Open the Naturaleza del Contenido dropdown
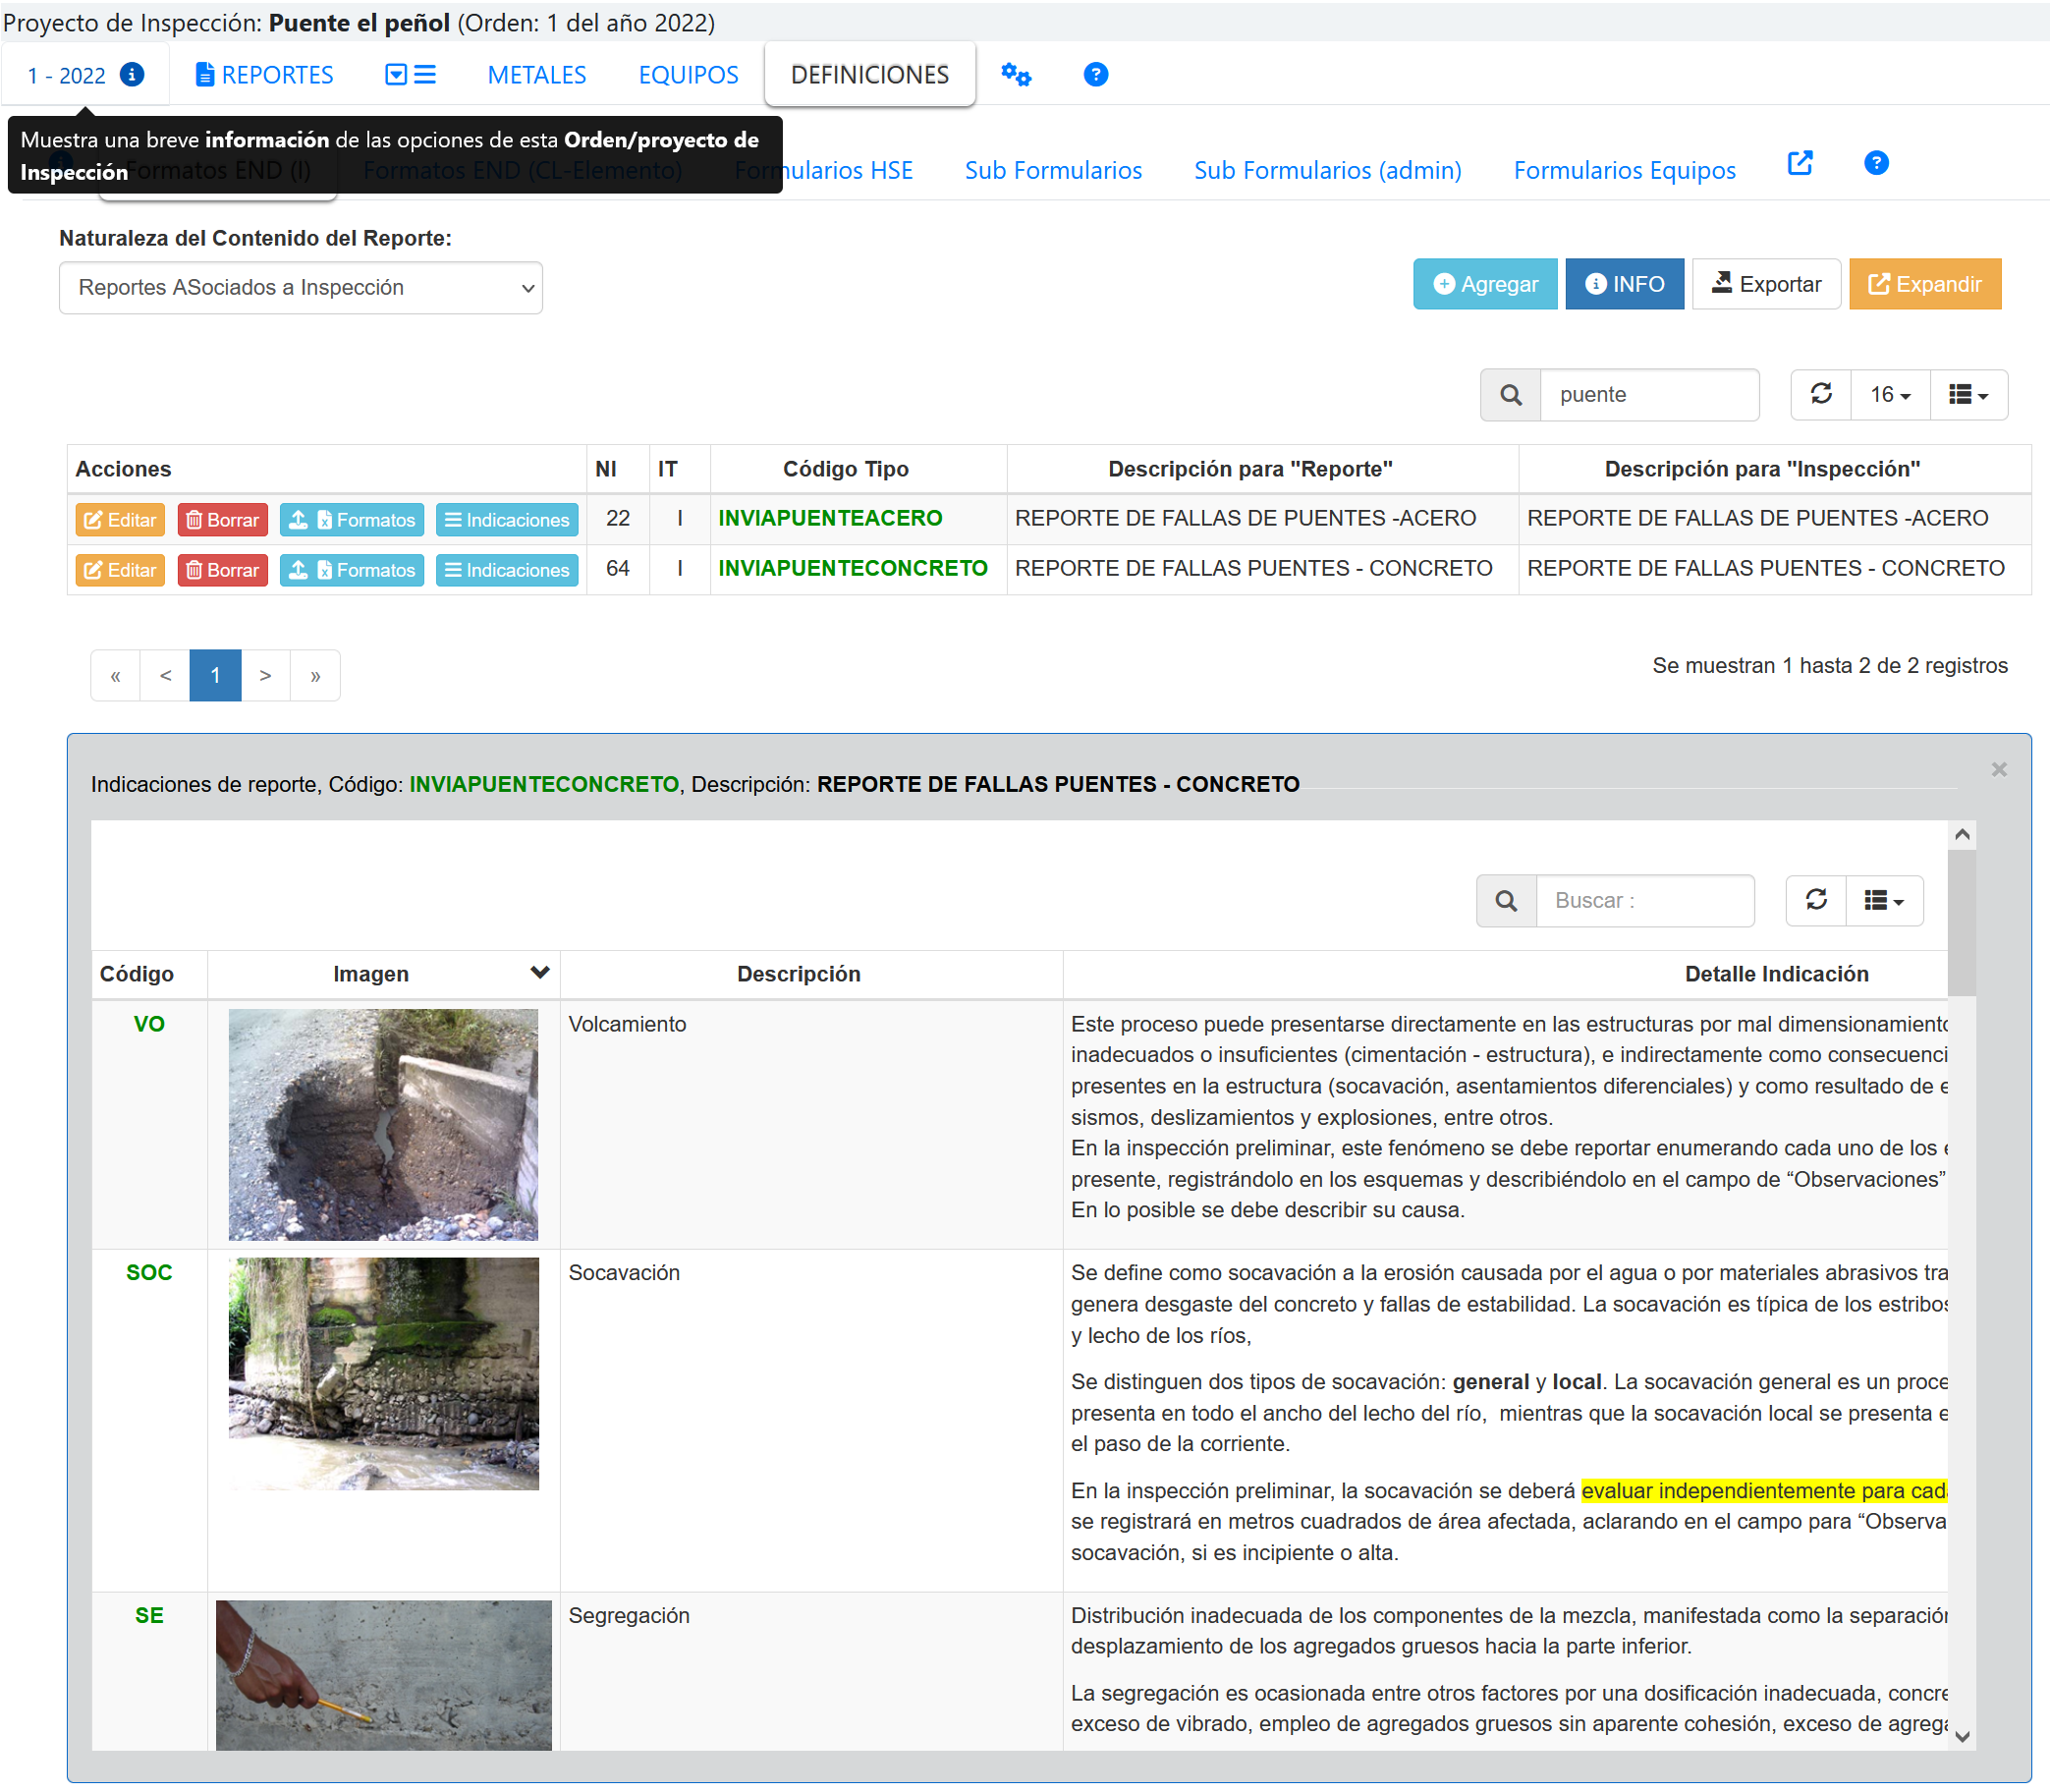 coord(301,288)
